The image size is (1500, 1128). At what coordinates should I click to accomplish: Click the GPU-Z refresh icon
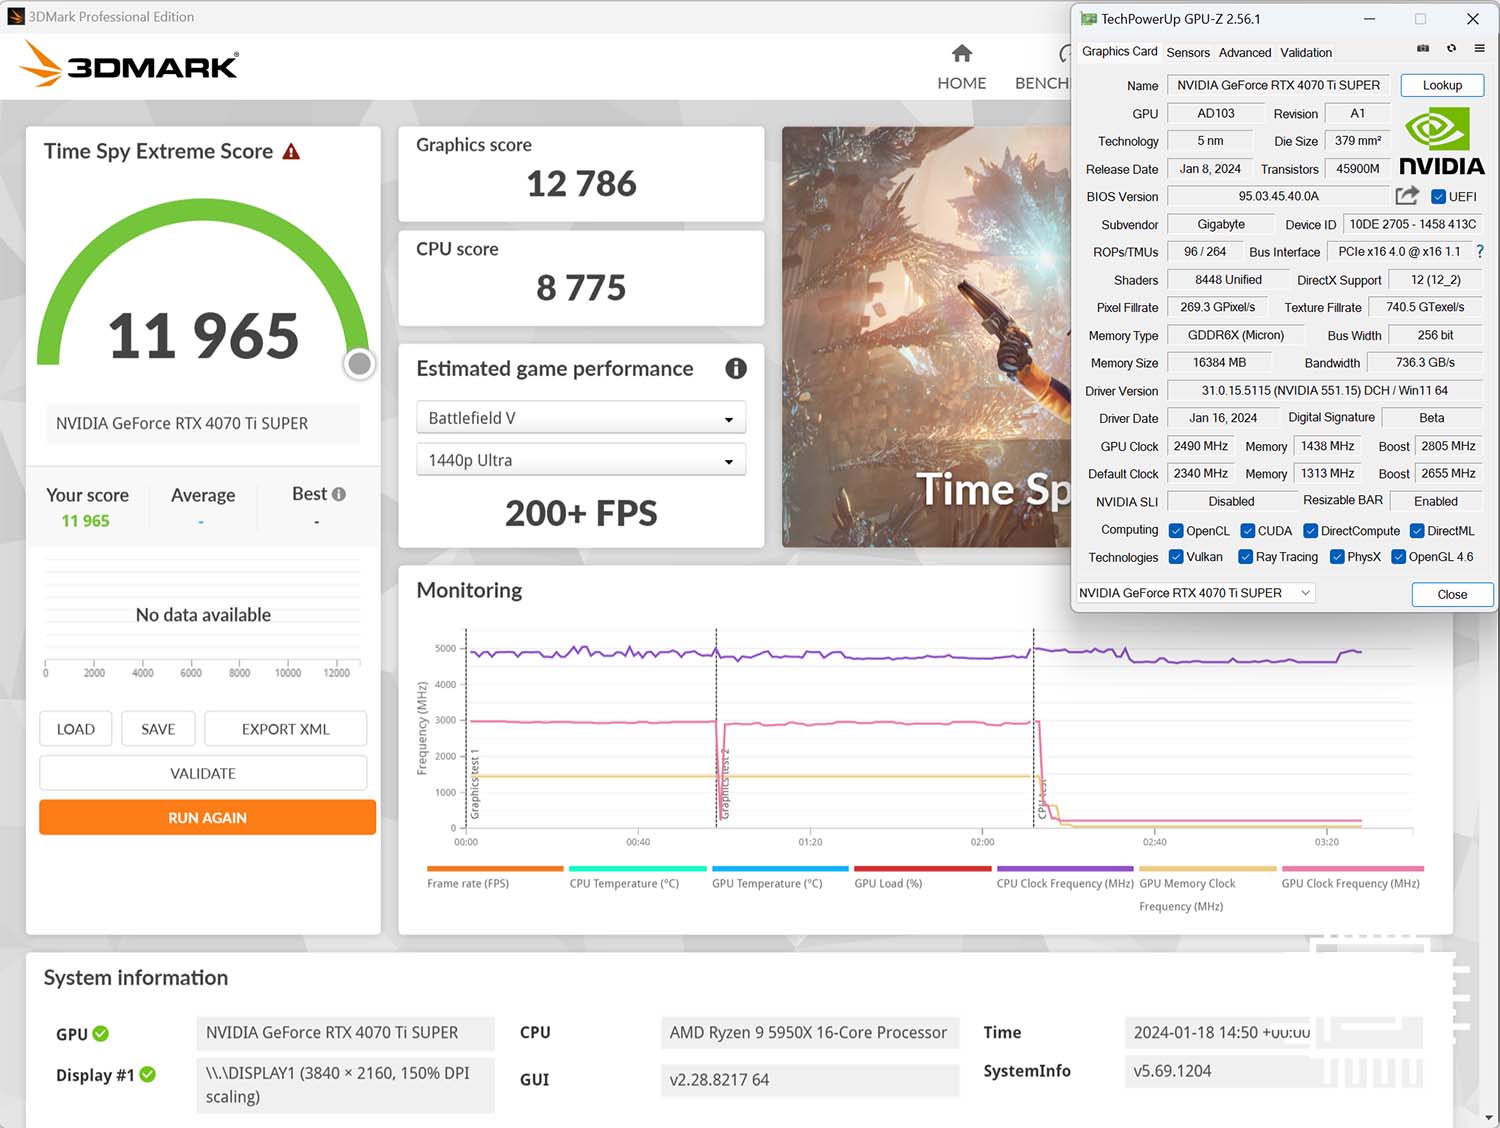click(1451, 48)
